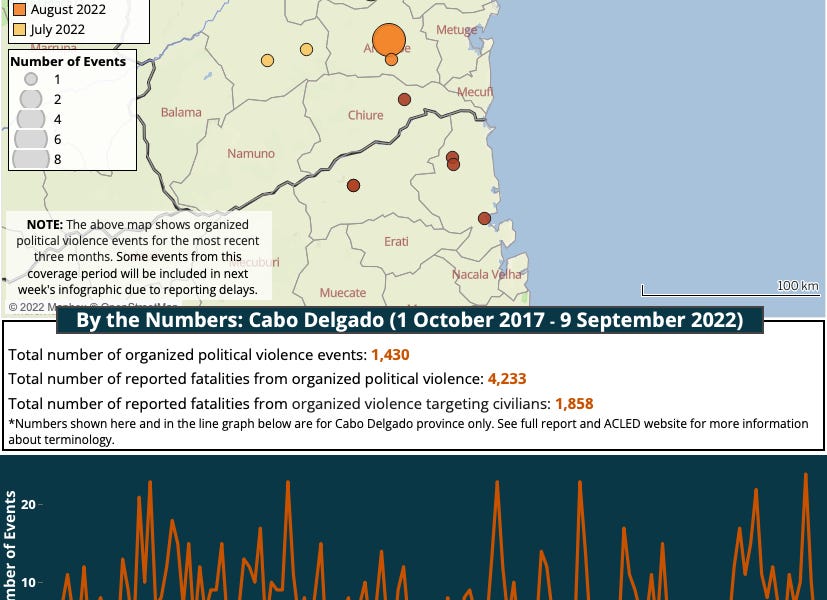
Task: Click the yellow marker left of the large orange circle
Action: point(306,49)
